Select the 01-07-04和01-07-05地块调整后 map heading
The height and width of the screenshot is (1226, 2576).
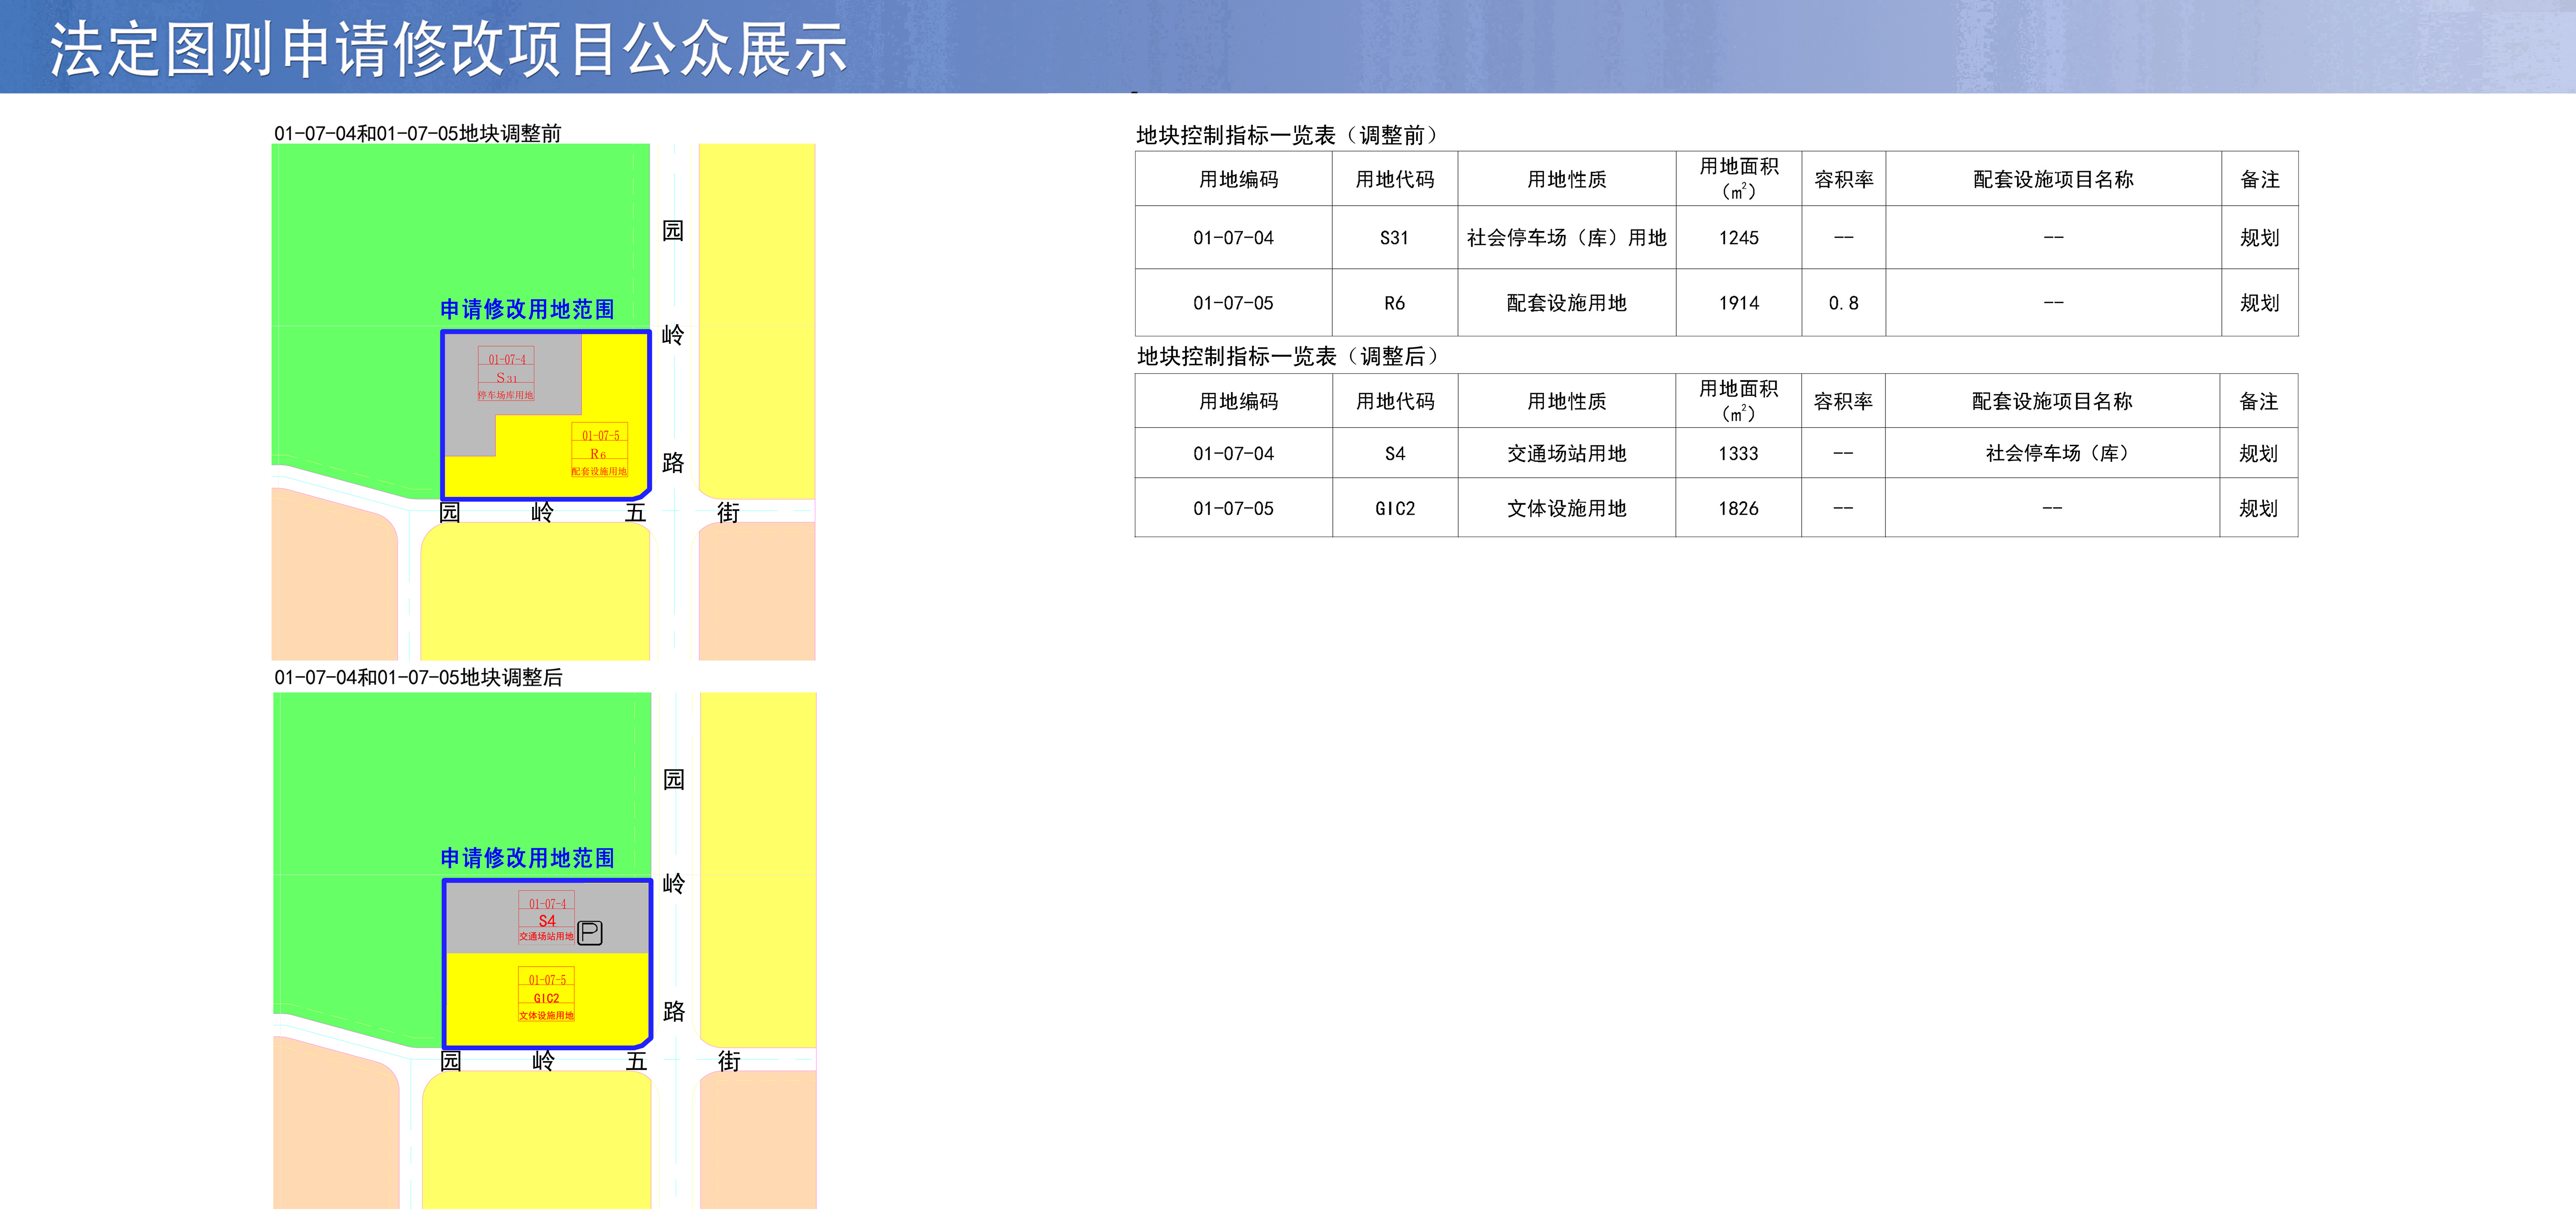[418, 677]
